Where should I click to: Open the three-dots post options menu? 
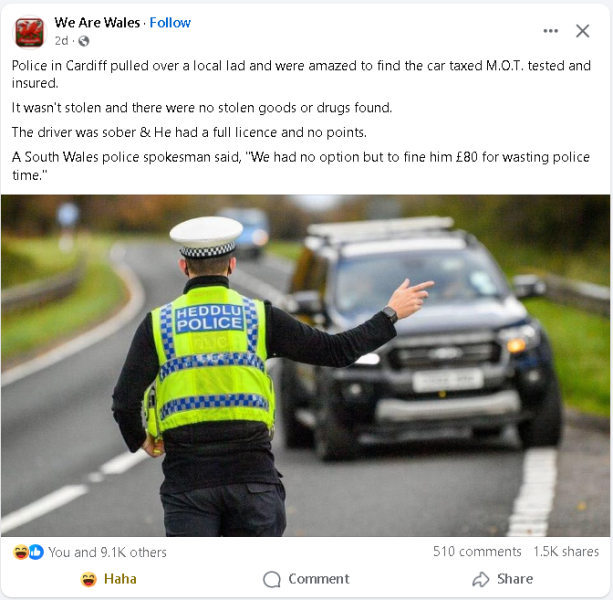(550, 31)
